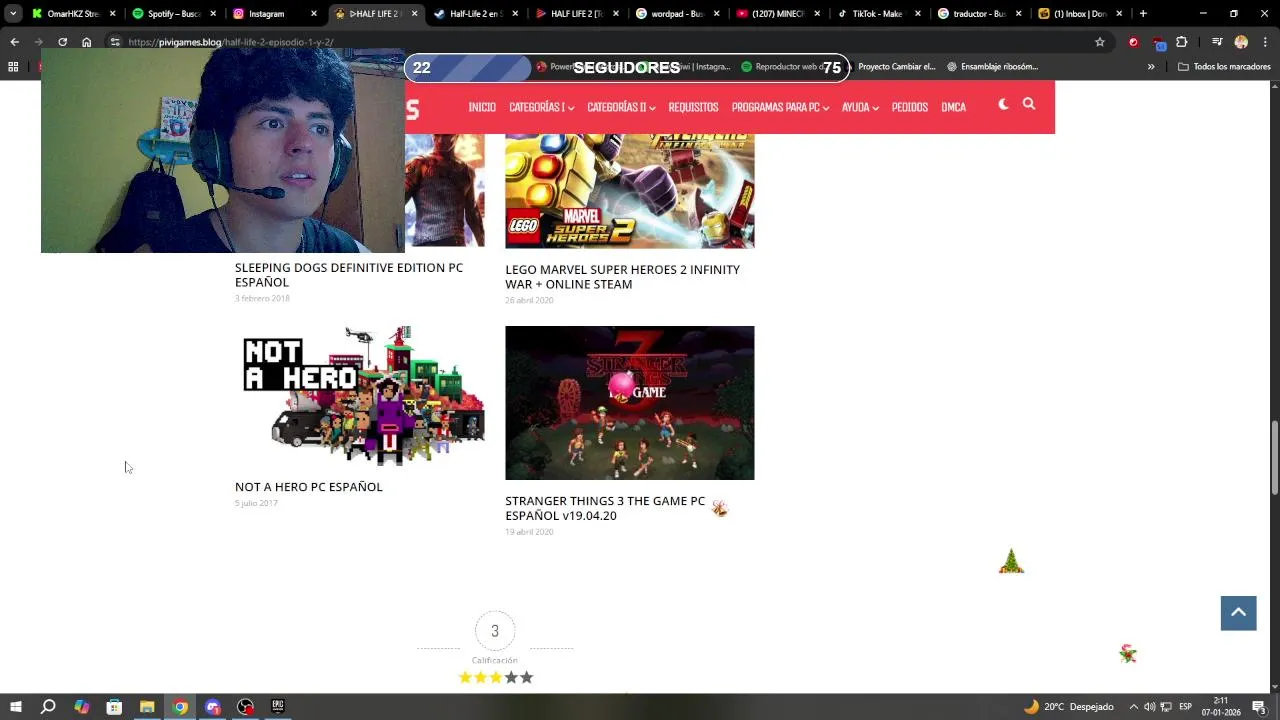This screenshot has height=720, width=1280.
Task: Switch to Spotify browser tab
Action: [x=173, y=14]
